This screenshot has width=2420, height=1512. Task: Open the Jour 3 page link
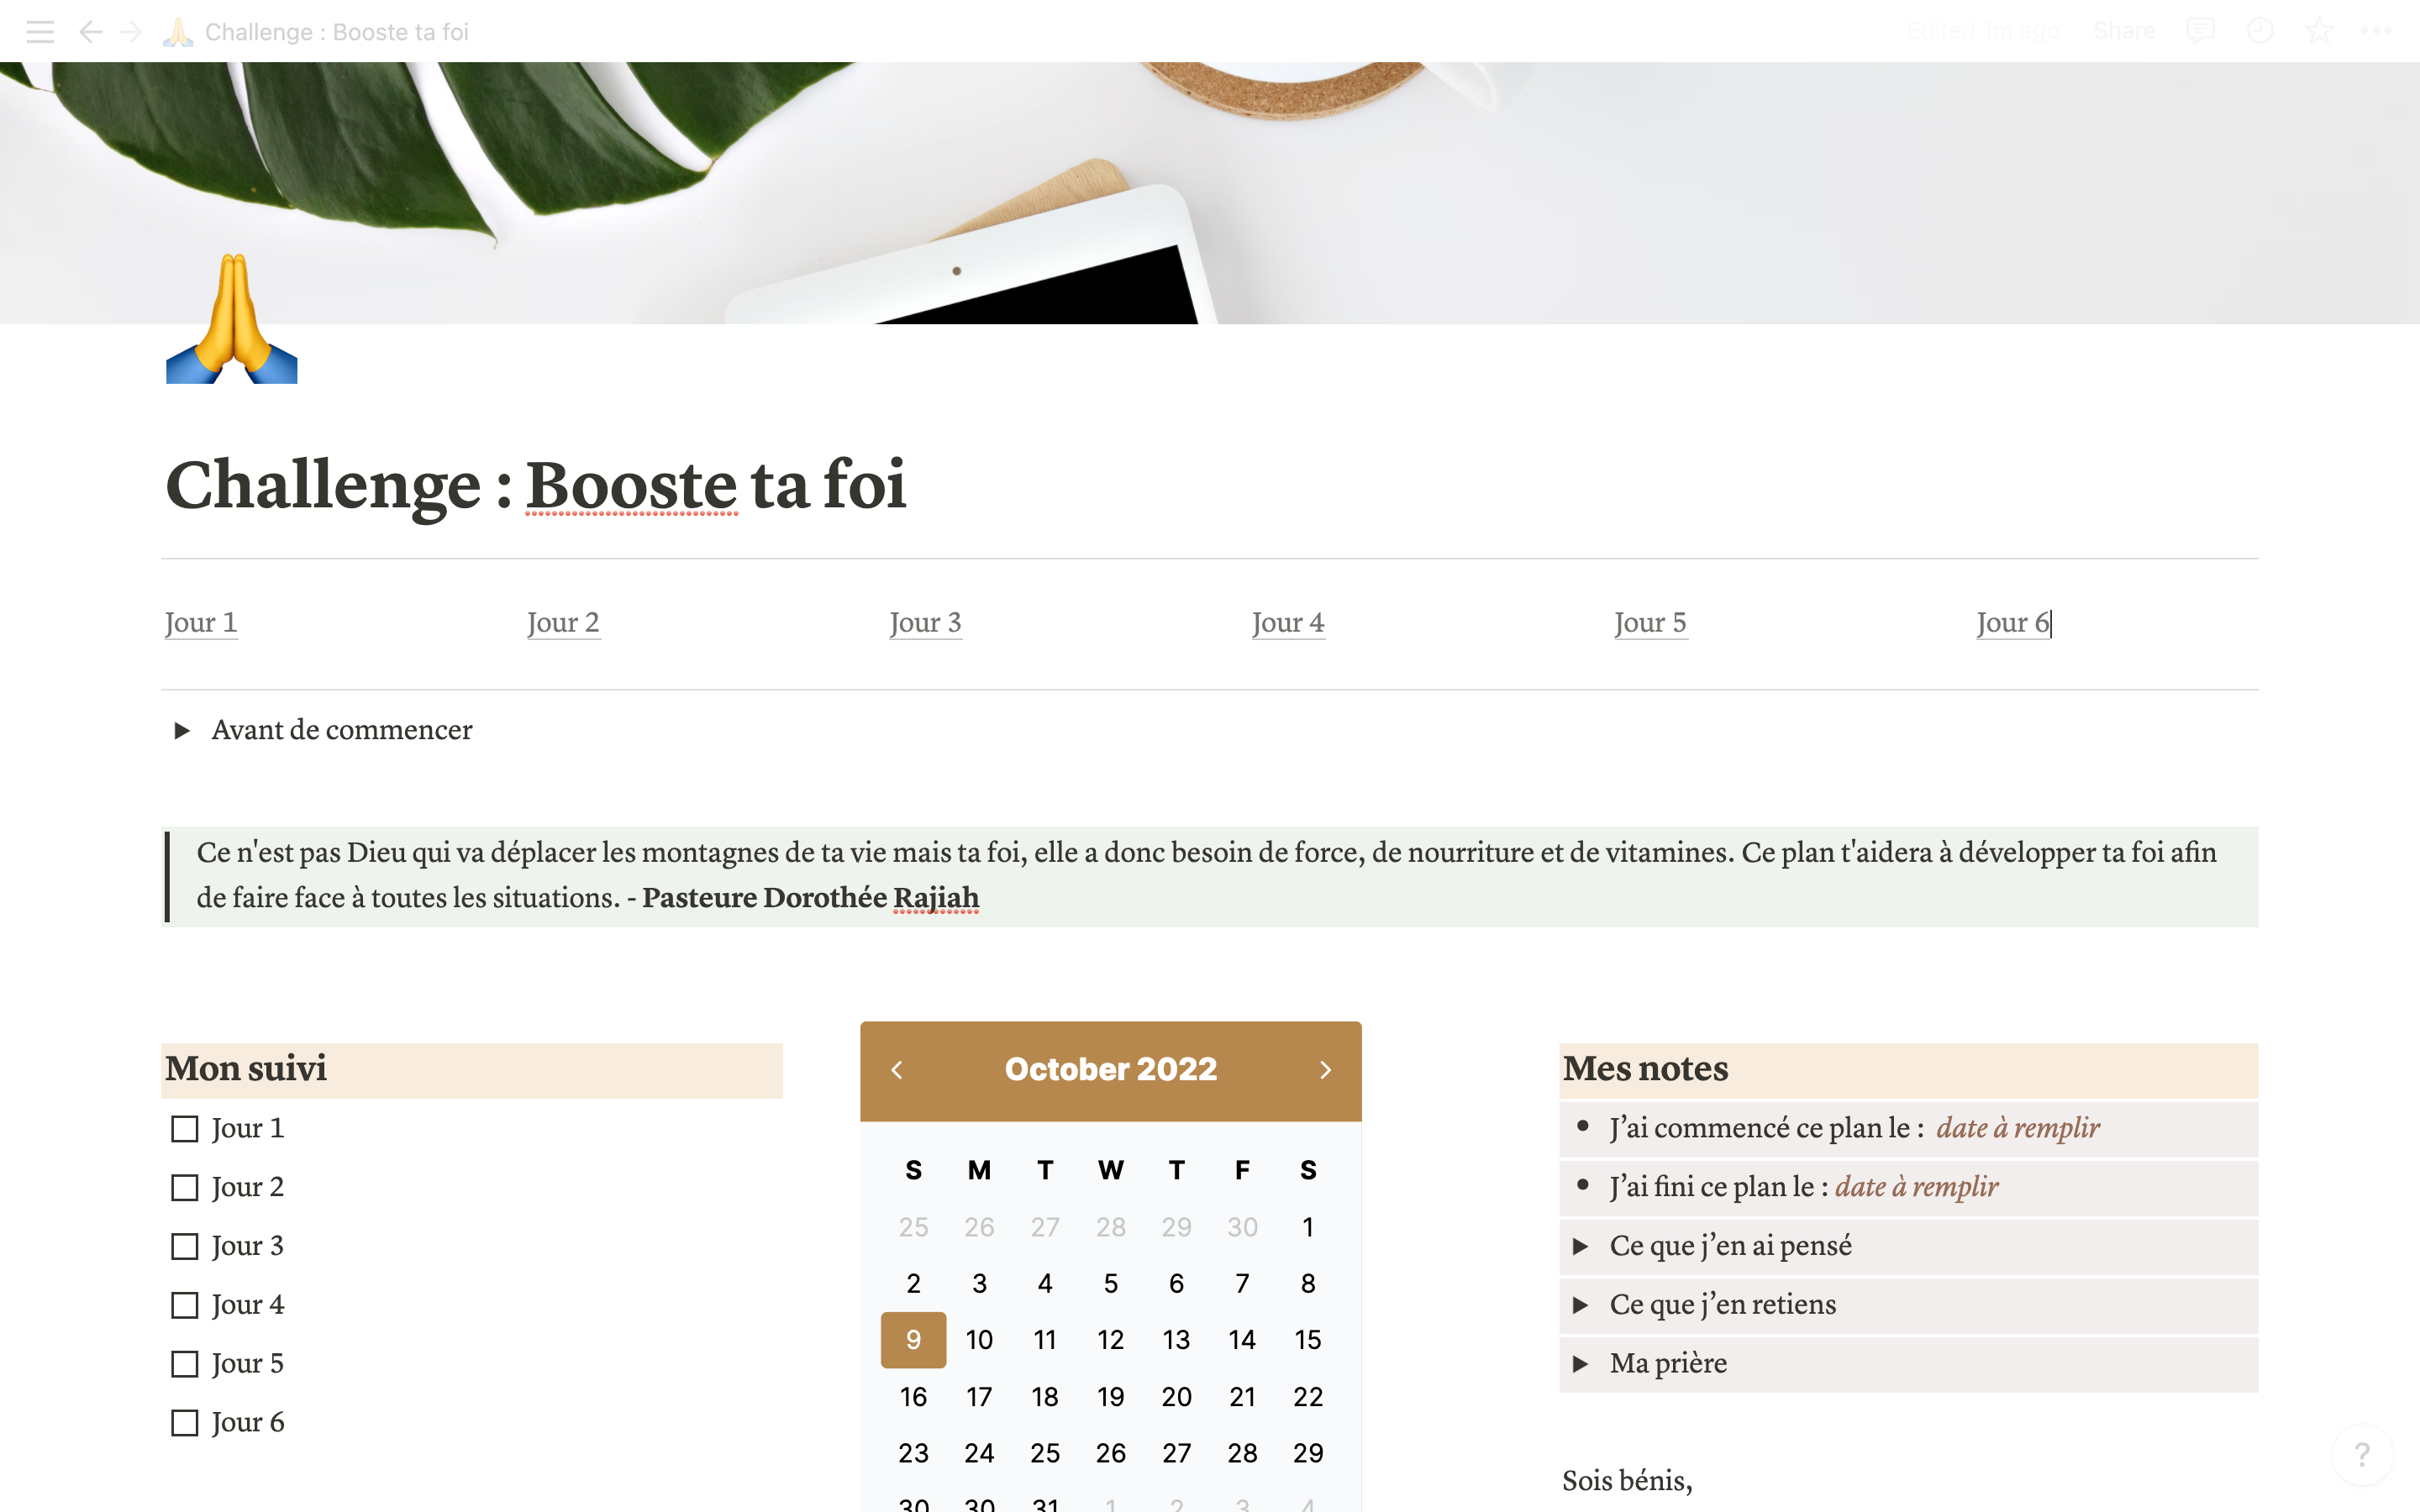925,623
